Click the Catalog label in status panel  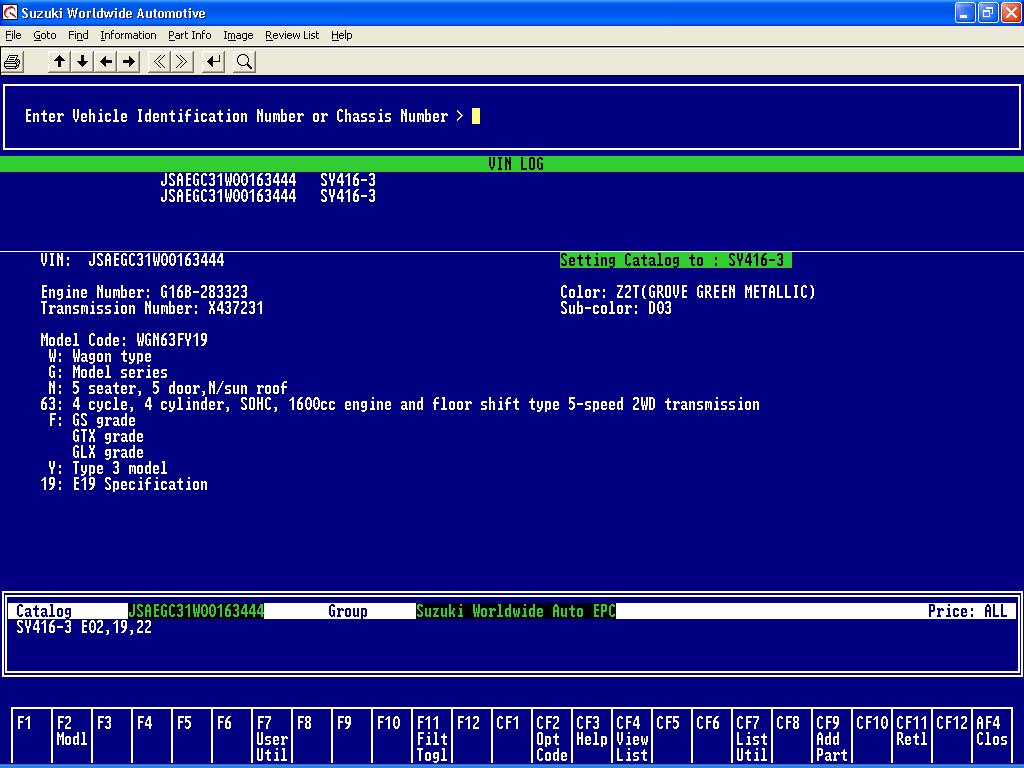click(43, 611)
